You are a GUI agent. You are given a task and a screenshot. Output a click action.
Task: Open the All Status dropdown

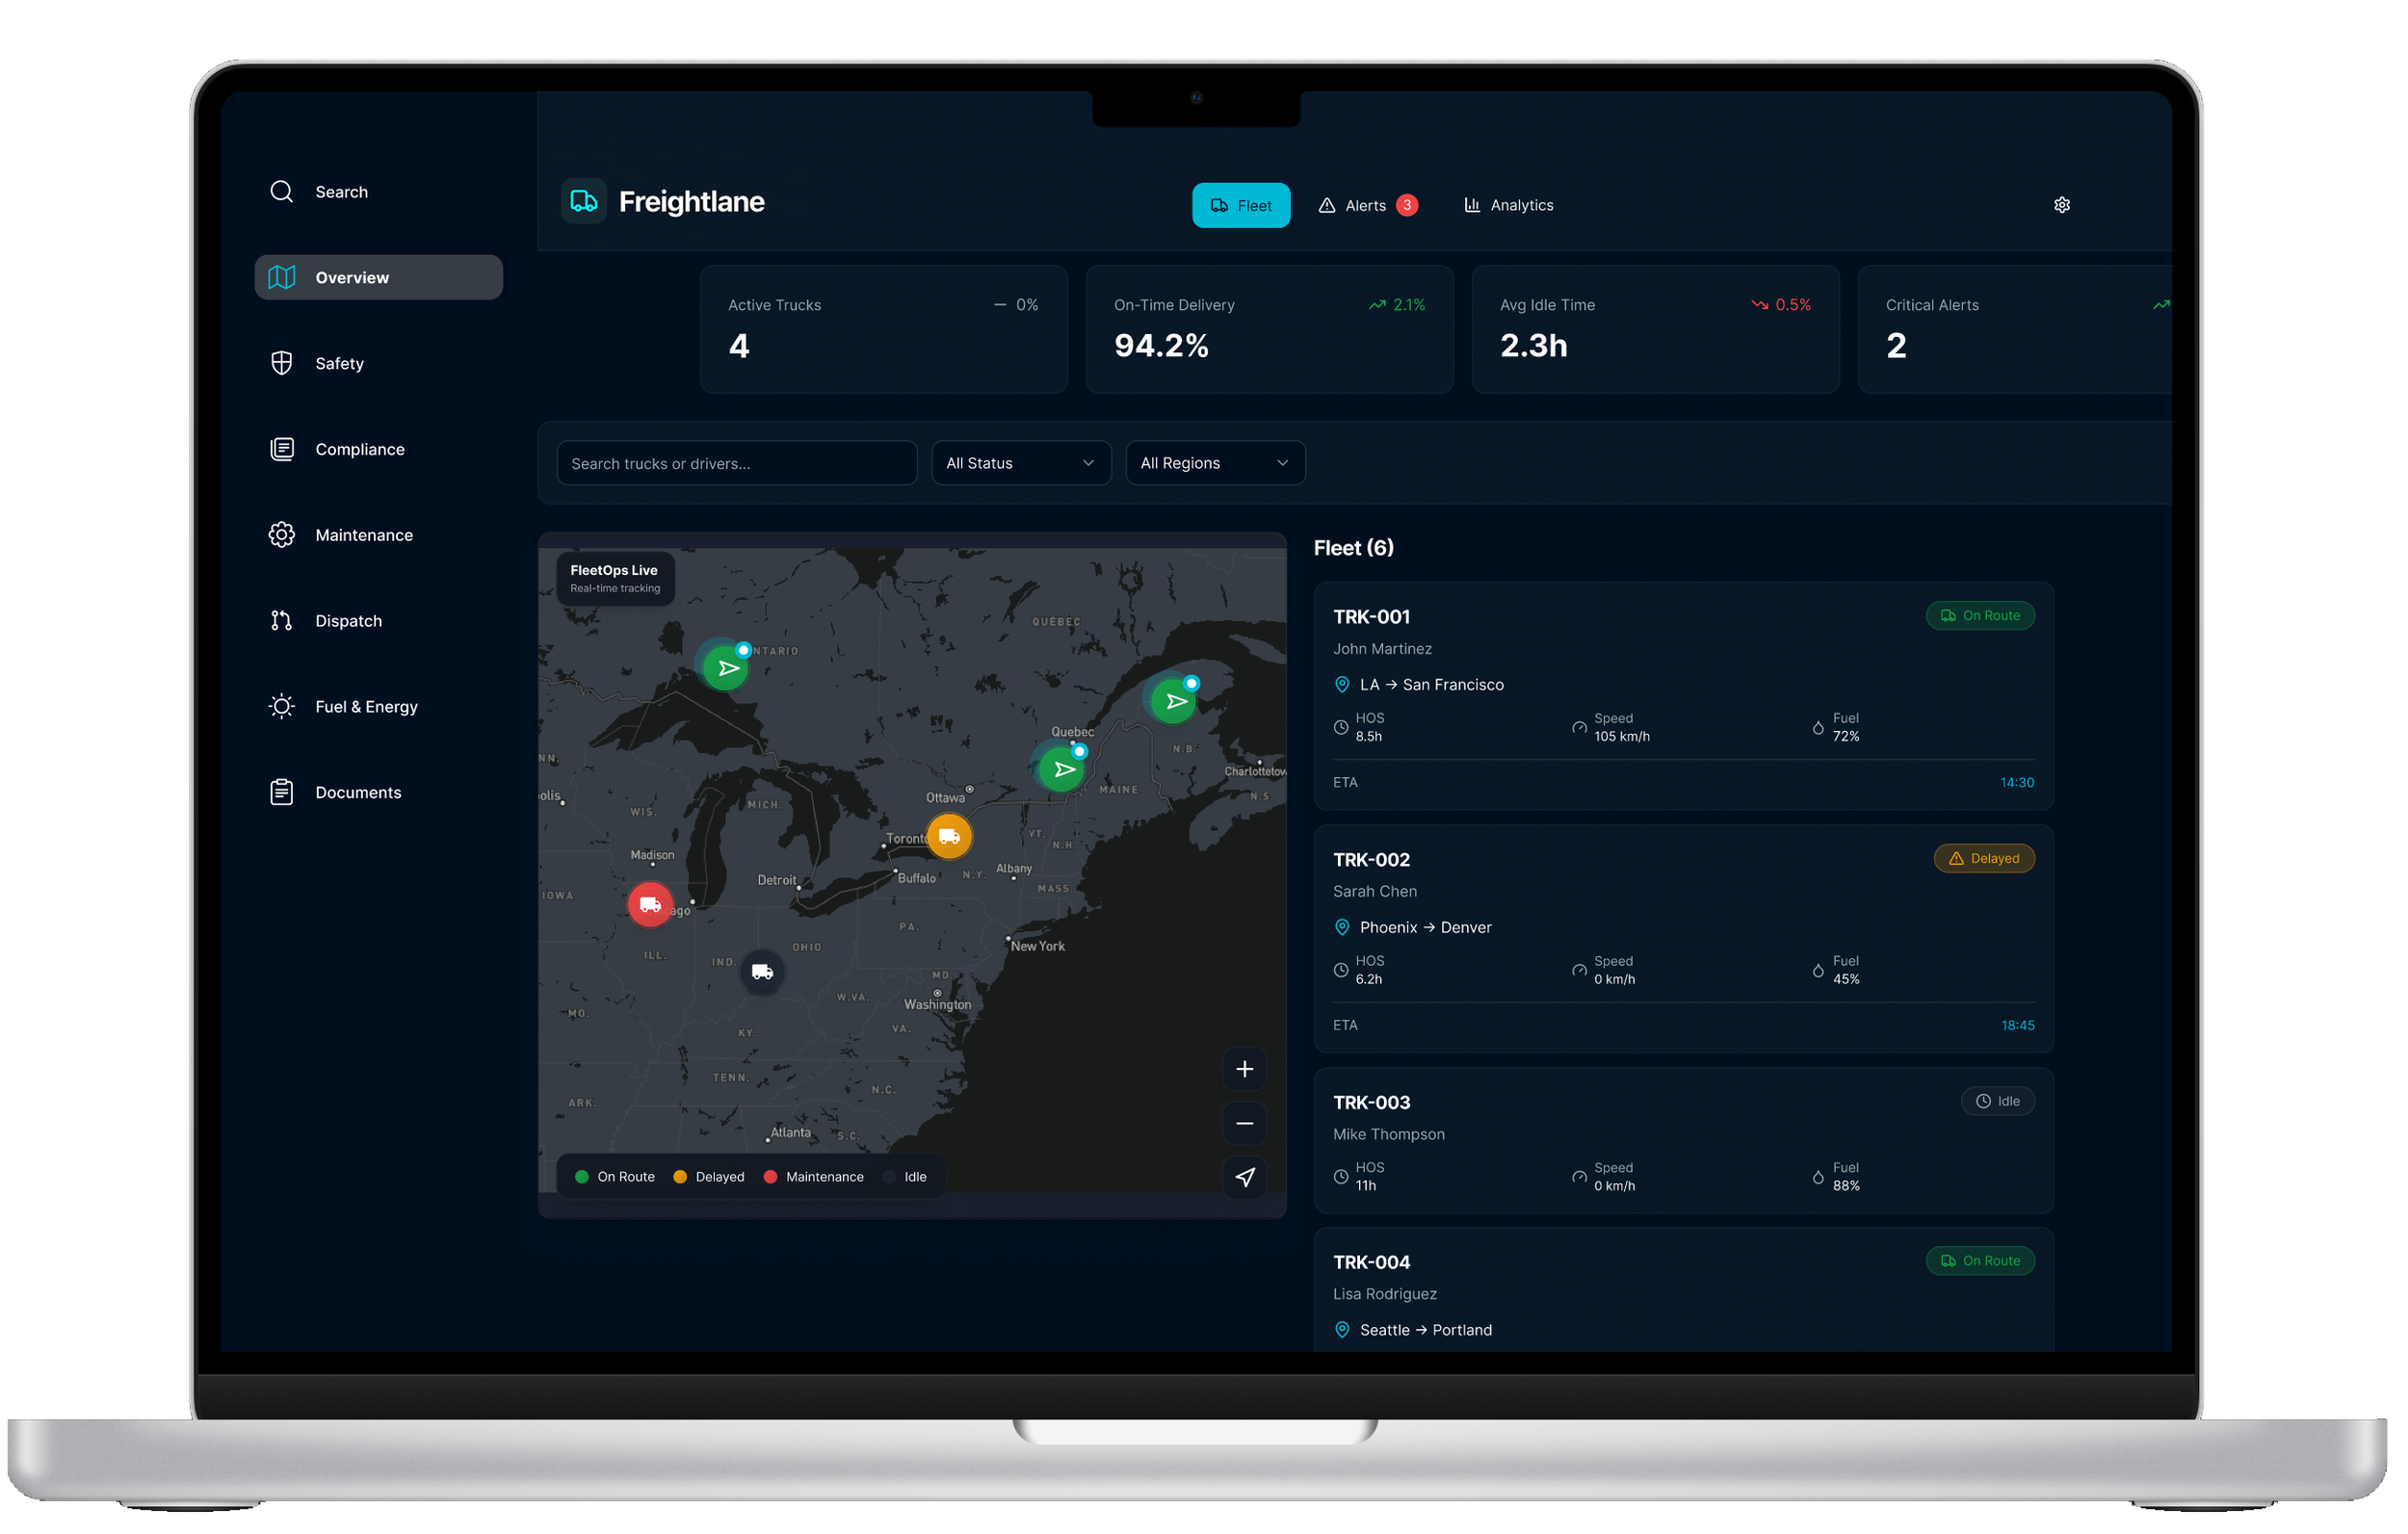click(1020, 463)
